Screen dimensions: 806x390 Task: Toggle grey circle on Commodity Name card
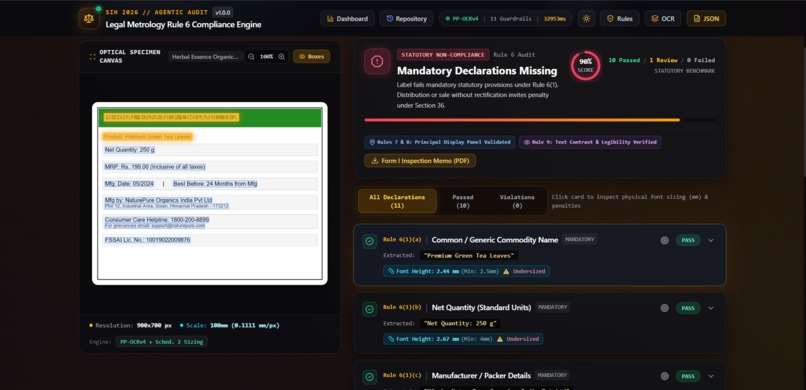click(x=665, y=240)
